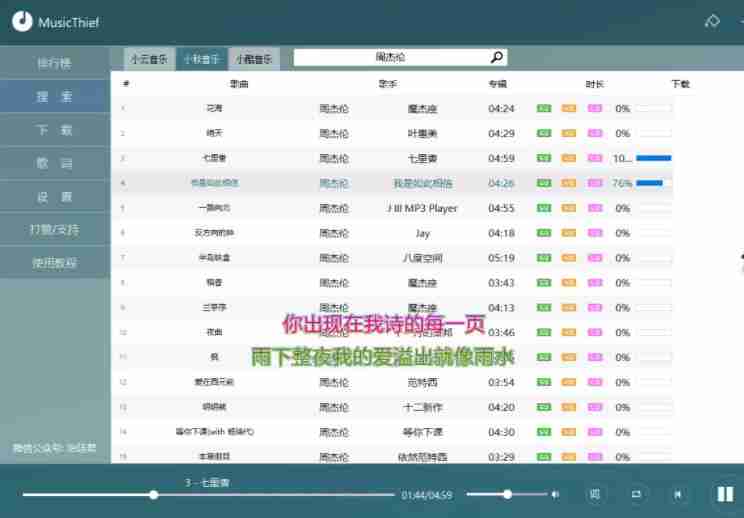Click the previous track icon

click(x=678, y=494)
